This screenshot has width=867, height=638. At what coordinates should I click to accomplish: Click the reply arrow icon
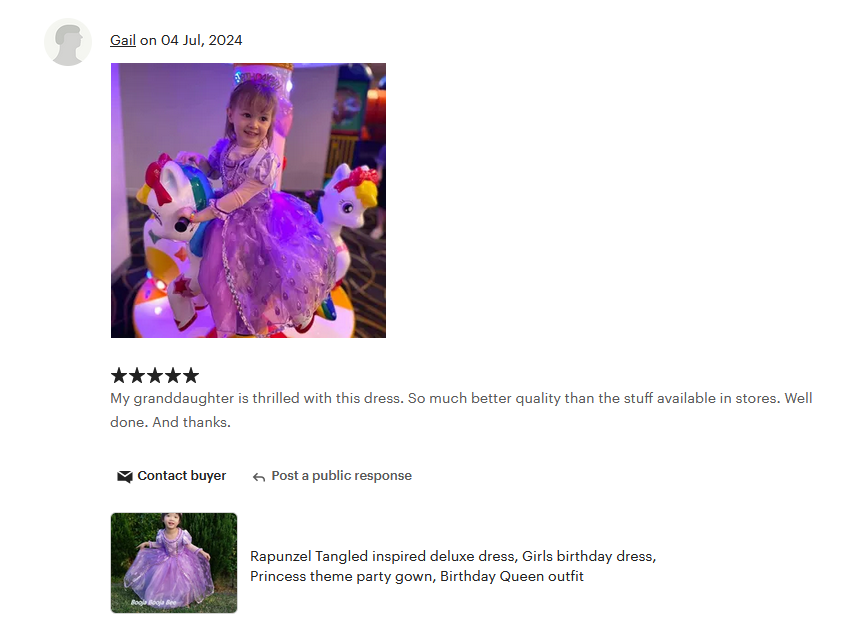point(259,477)
